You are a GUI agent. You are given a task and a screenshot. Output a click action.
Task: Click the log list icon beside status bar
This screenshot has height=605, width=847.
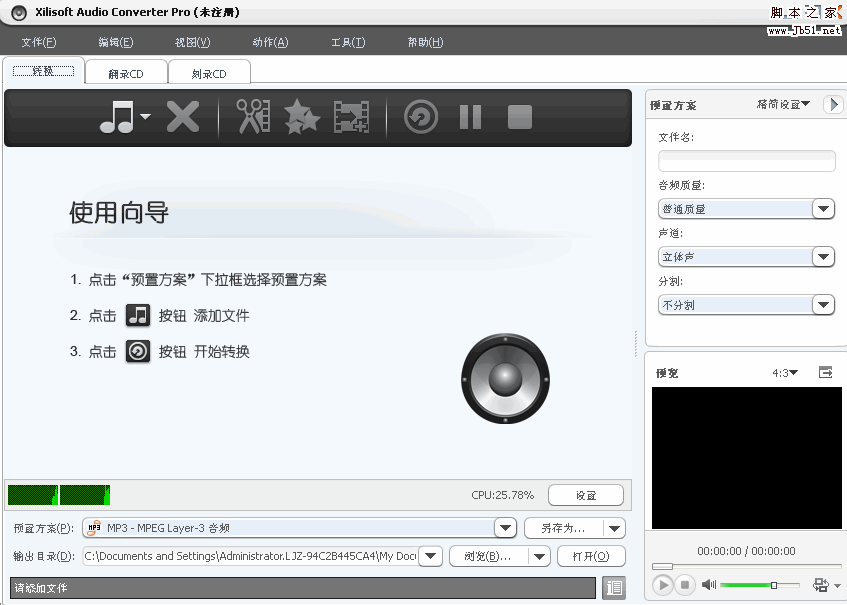[614, 587]
